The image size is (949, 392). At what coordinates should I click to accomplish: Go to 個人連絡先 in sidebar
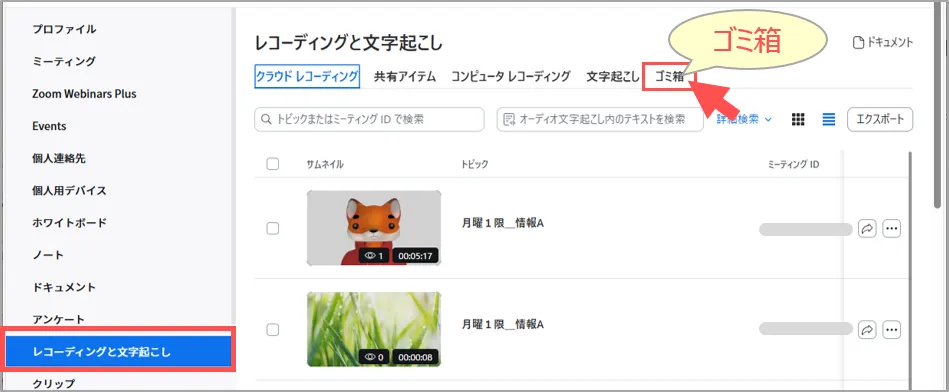click(59, 158)
